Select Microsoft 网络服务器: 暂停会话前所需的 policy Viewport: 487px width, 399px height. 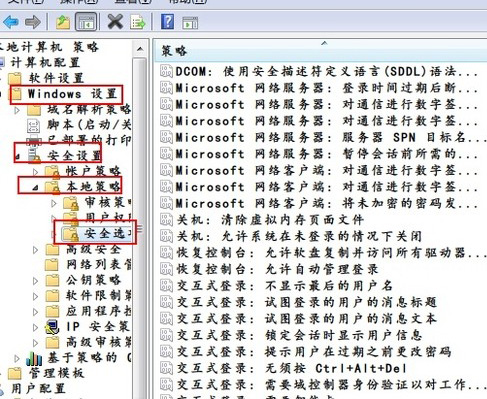(327, 154)
